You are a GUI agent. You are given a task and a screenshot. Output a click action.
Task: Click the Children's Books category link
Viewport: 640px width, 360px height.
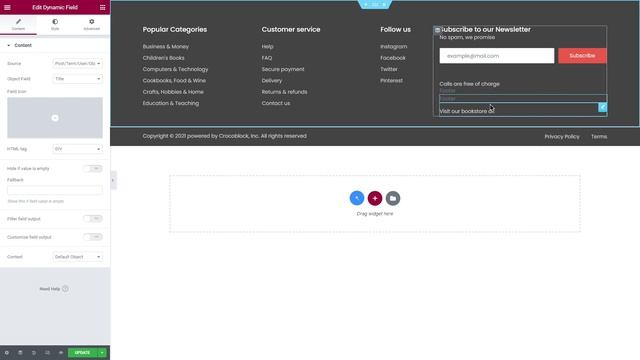coord(163,58)
